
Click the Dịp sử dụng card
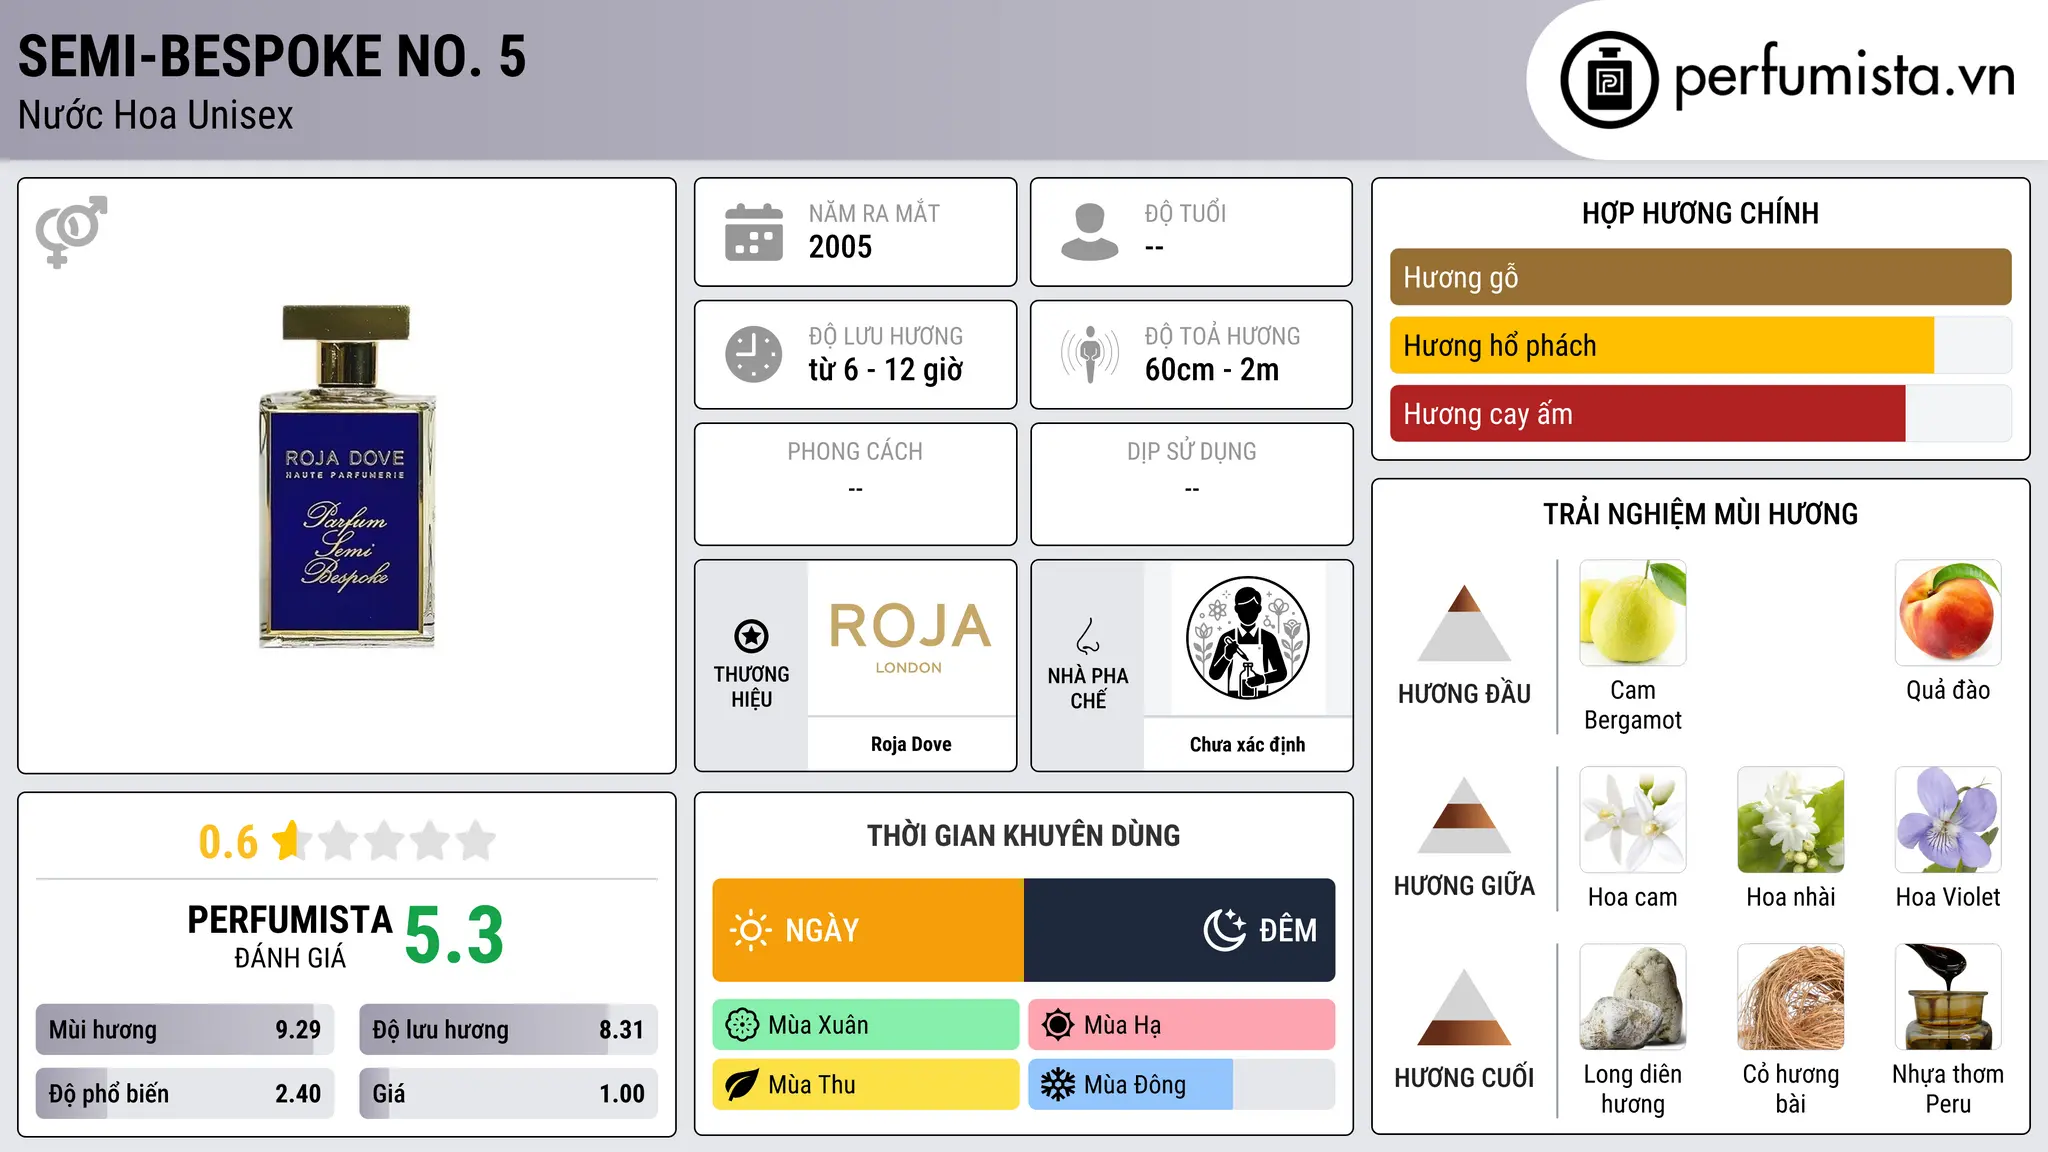1191,484
